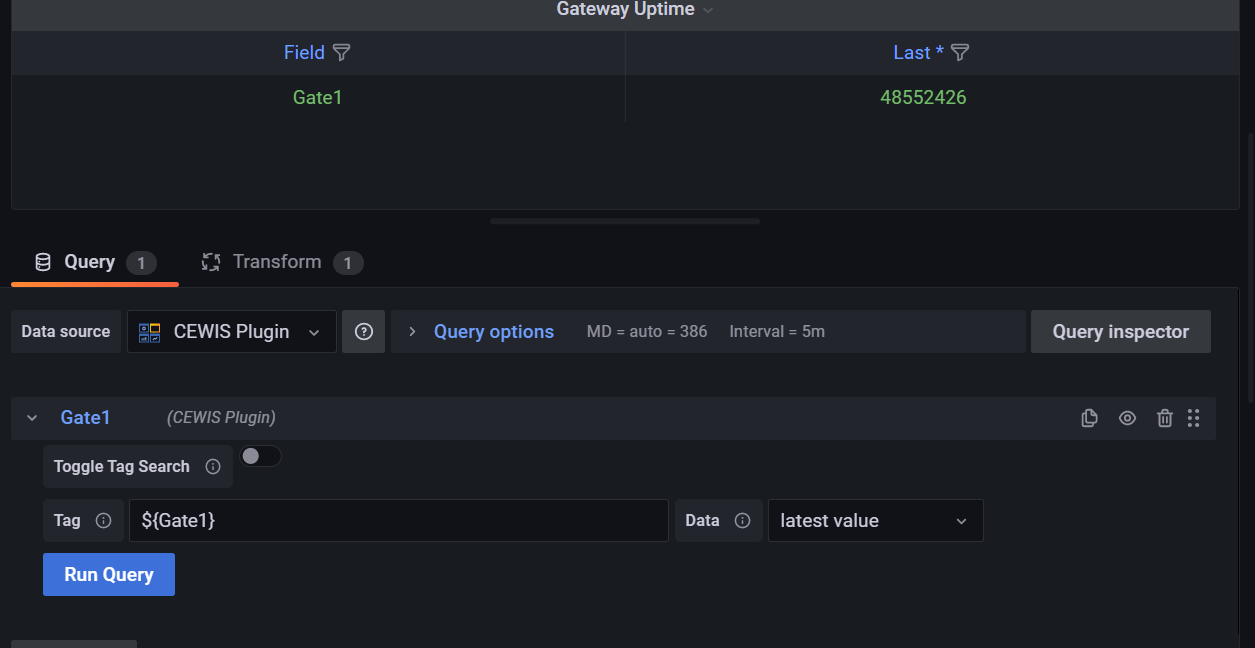Select the Query tab

click(90, 262)
